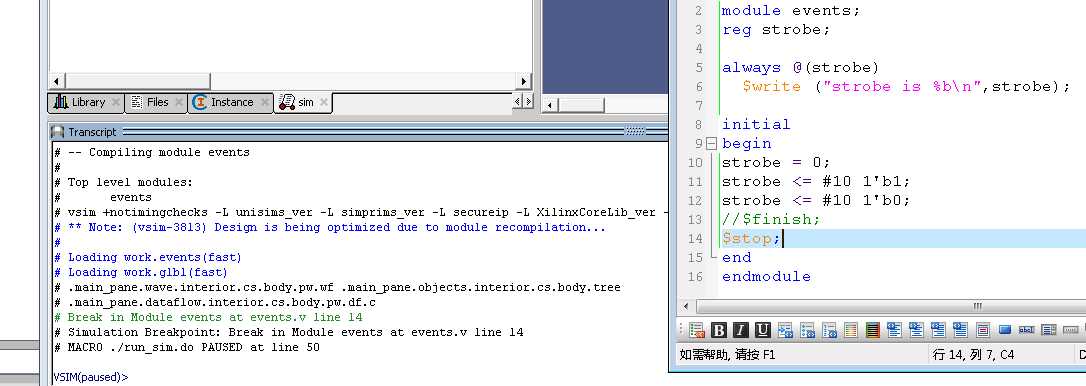Close the Files tab
The height and width of the screenshot is (386, 1086).
[x=179, y=103]
